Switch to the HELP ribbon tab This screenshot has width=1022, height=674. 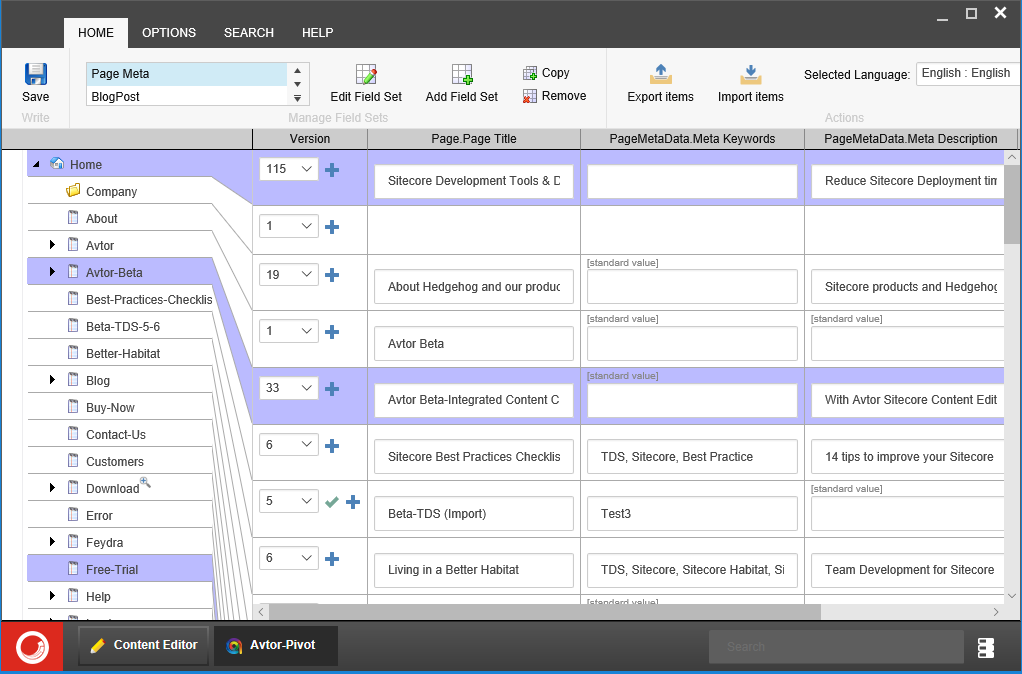[x=317, y=33]
